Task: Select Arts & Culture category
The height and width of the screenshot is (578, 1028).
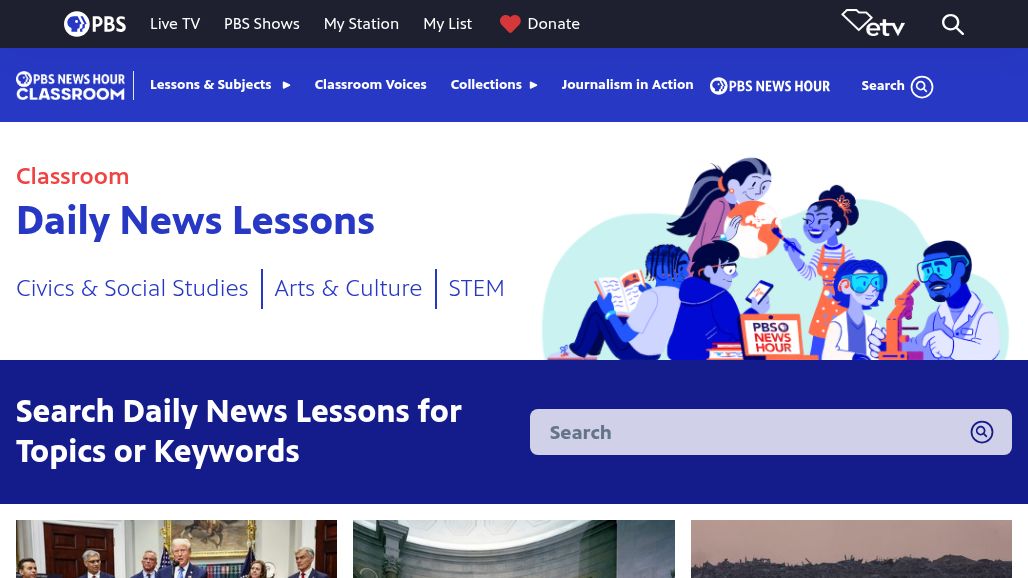Action: pyautogui.click(x=348, y=288)
